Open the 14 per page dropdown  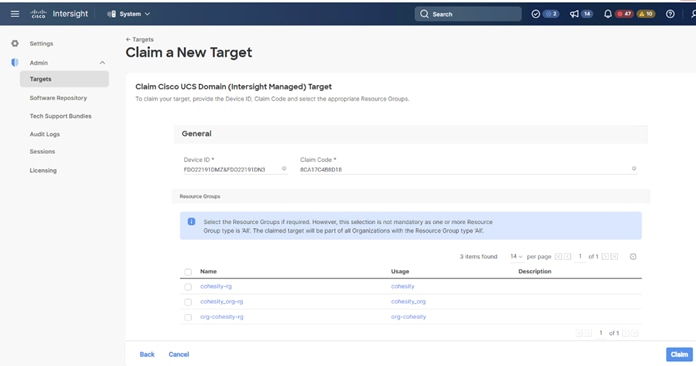[516, 256]
